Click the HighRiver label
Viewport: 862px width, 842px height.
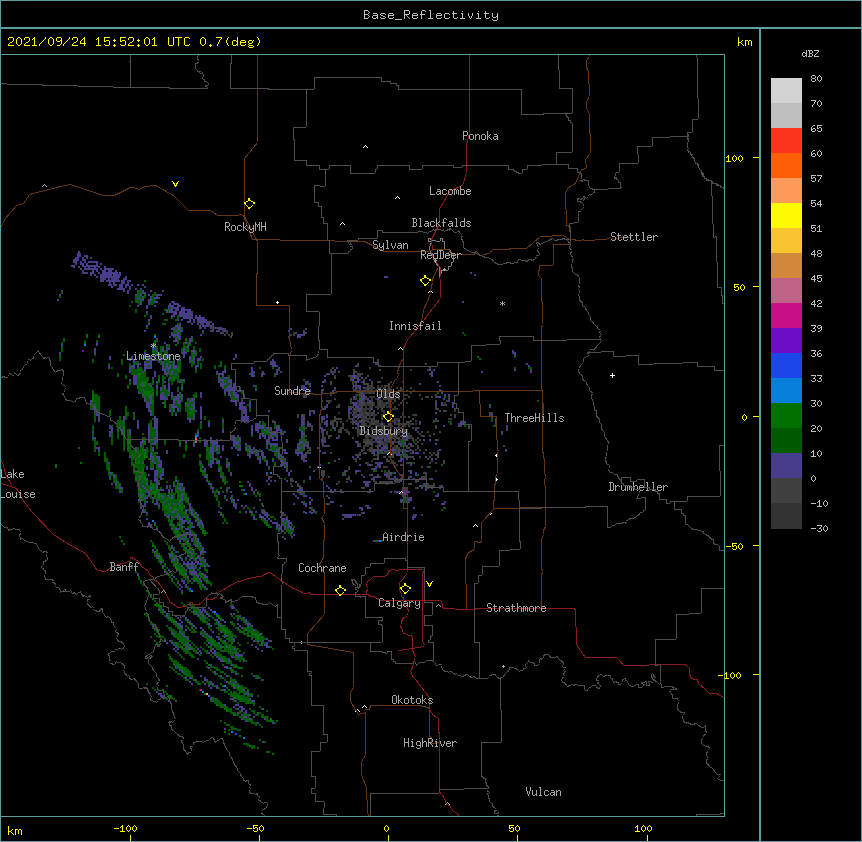click(x=430, y=744)
